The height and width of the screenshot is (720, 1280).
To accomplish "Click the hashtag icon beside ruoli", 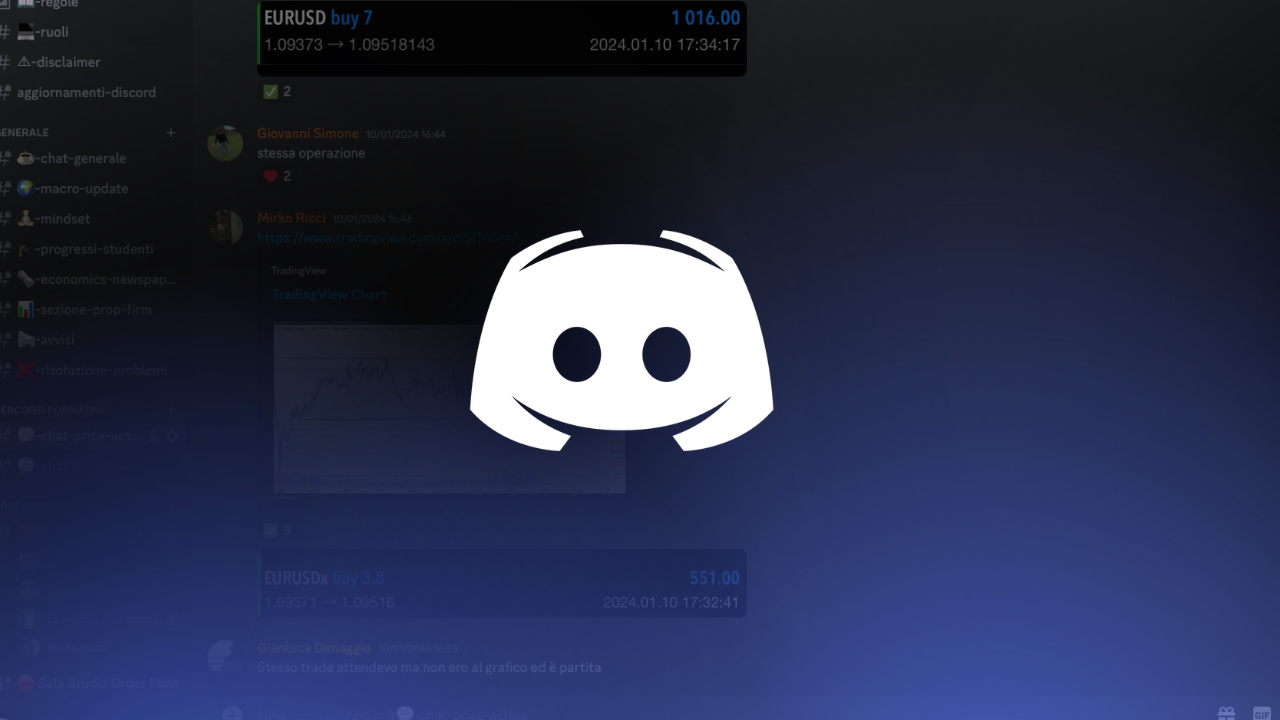I will (x=5, y=32).
